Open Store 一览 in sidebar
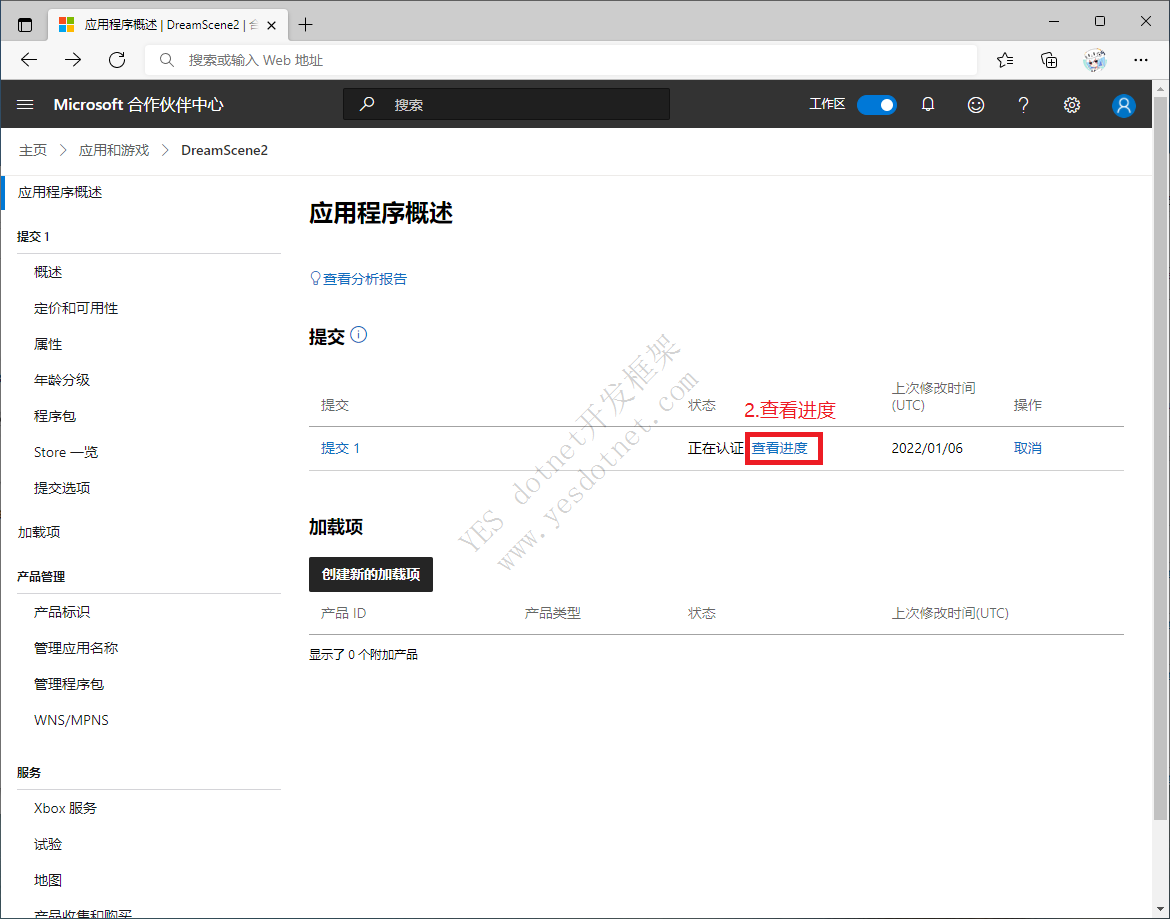Viewport: 1170px width, 919px height. pos(66,452)
